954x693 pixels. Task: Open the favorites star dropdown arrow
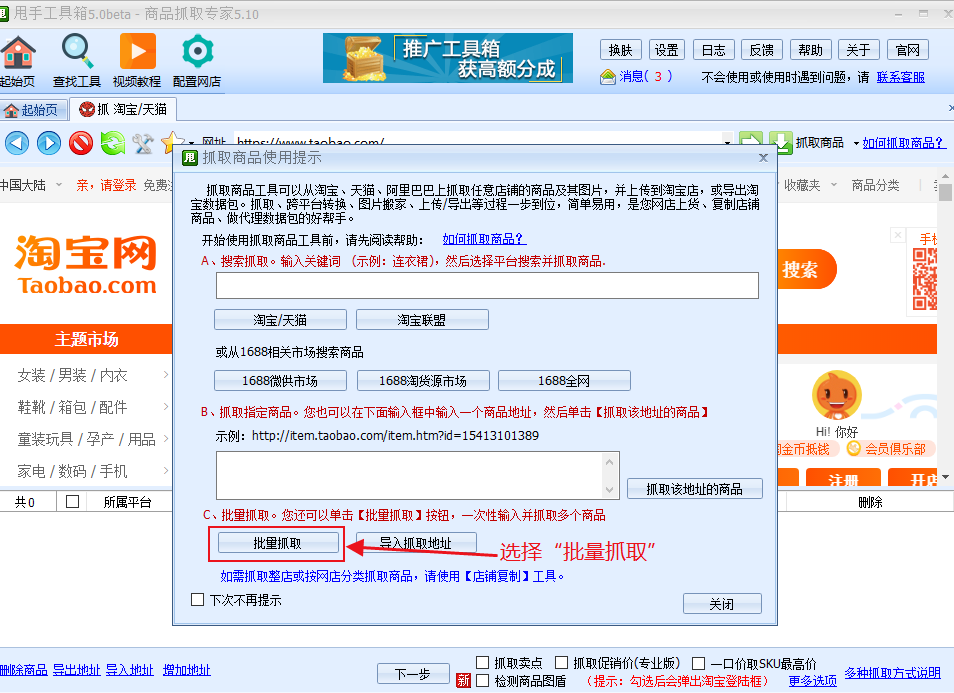click(x=190, y=144)
